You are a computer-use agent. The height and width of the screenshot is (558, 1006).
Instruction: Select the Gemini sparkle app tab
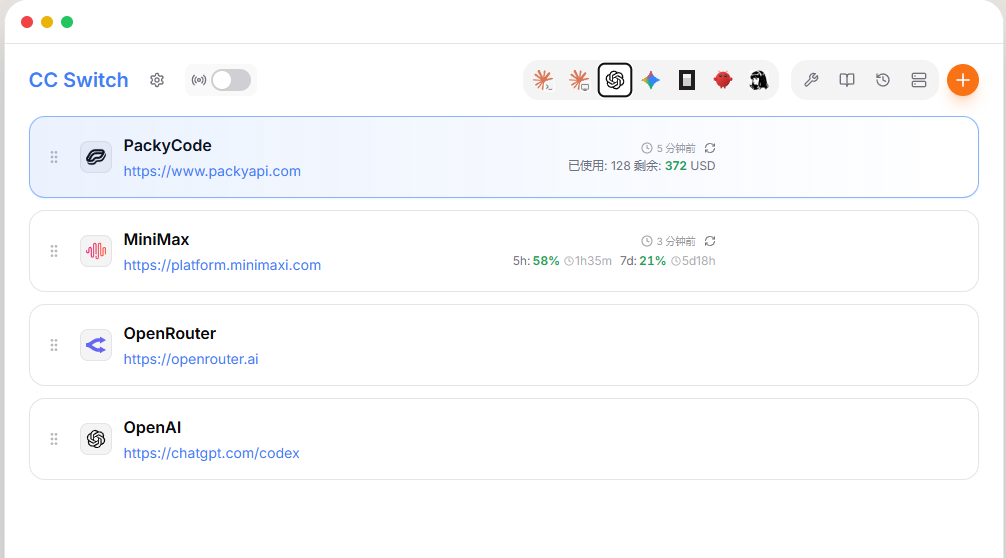click(x=651, y=80)
